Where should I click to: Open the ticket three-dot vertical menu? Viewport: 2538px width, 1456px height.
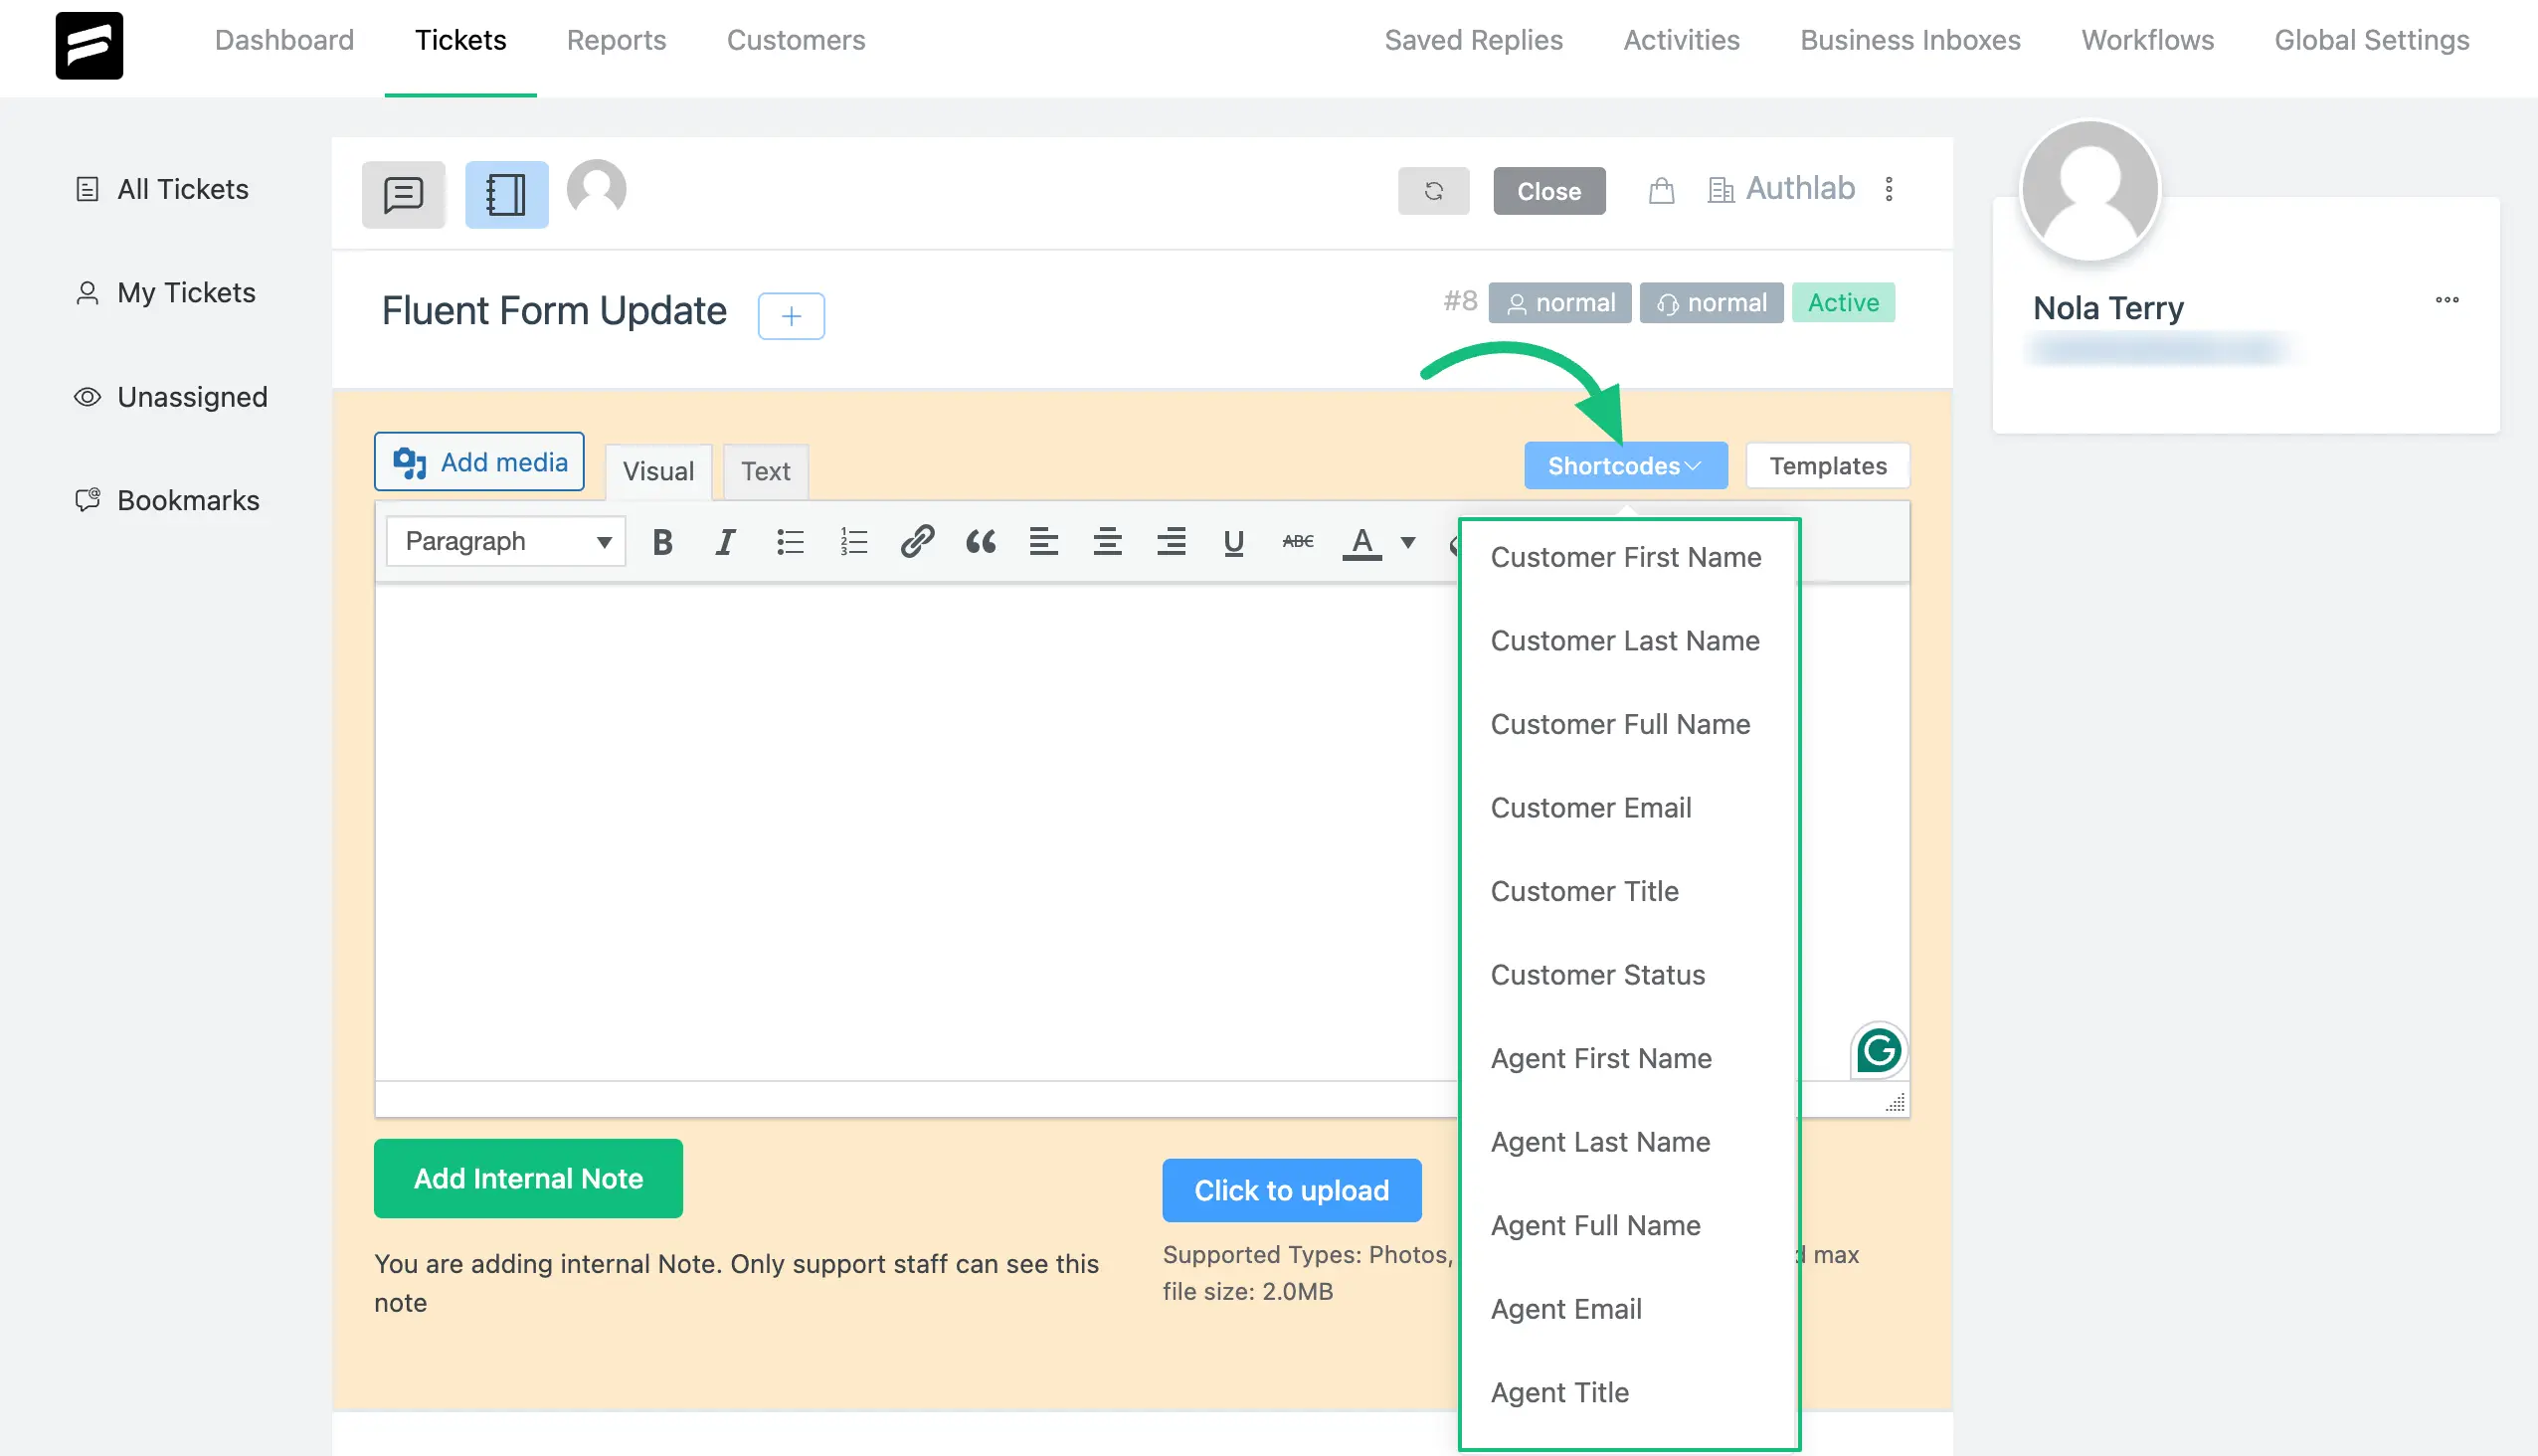point(1889,189)
